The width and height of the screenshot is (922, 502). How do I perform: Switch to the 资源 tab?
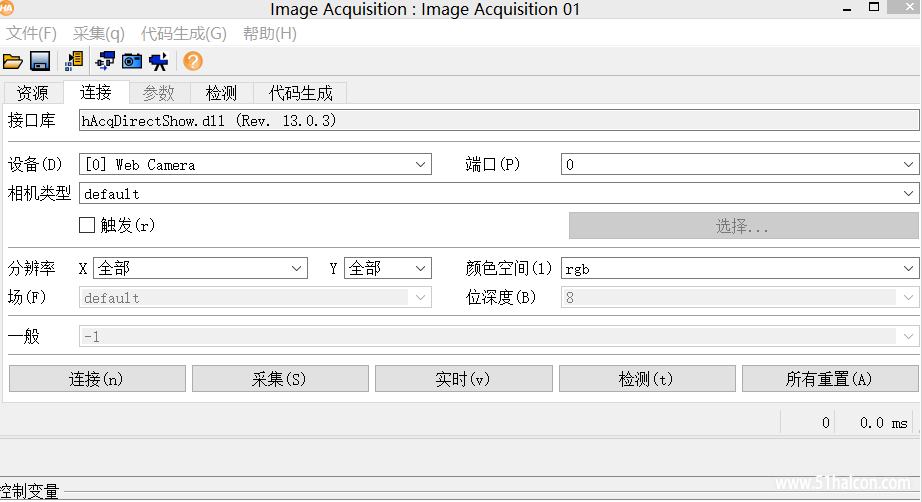(33, 93)
